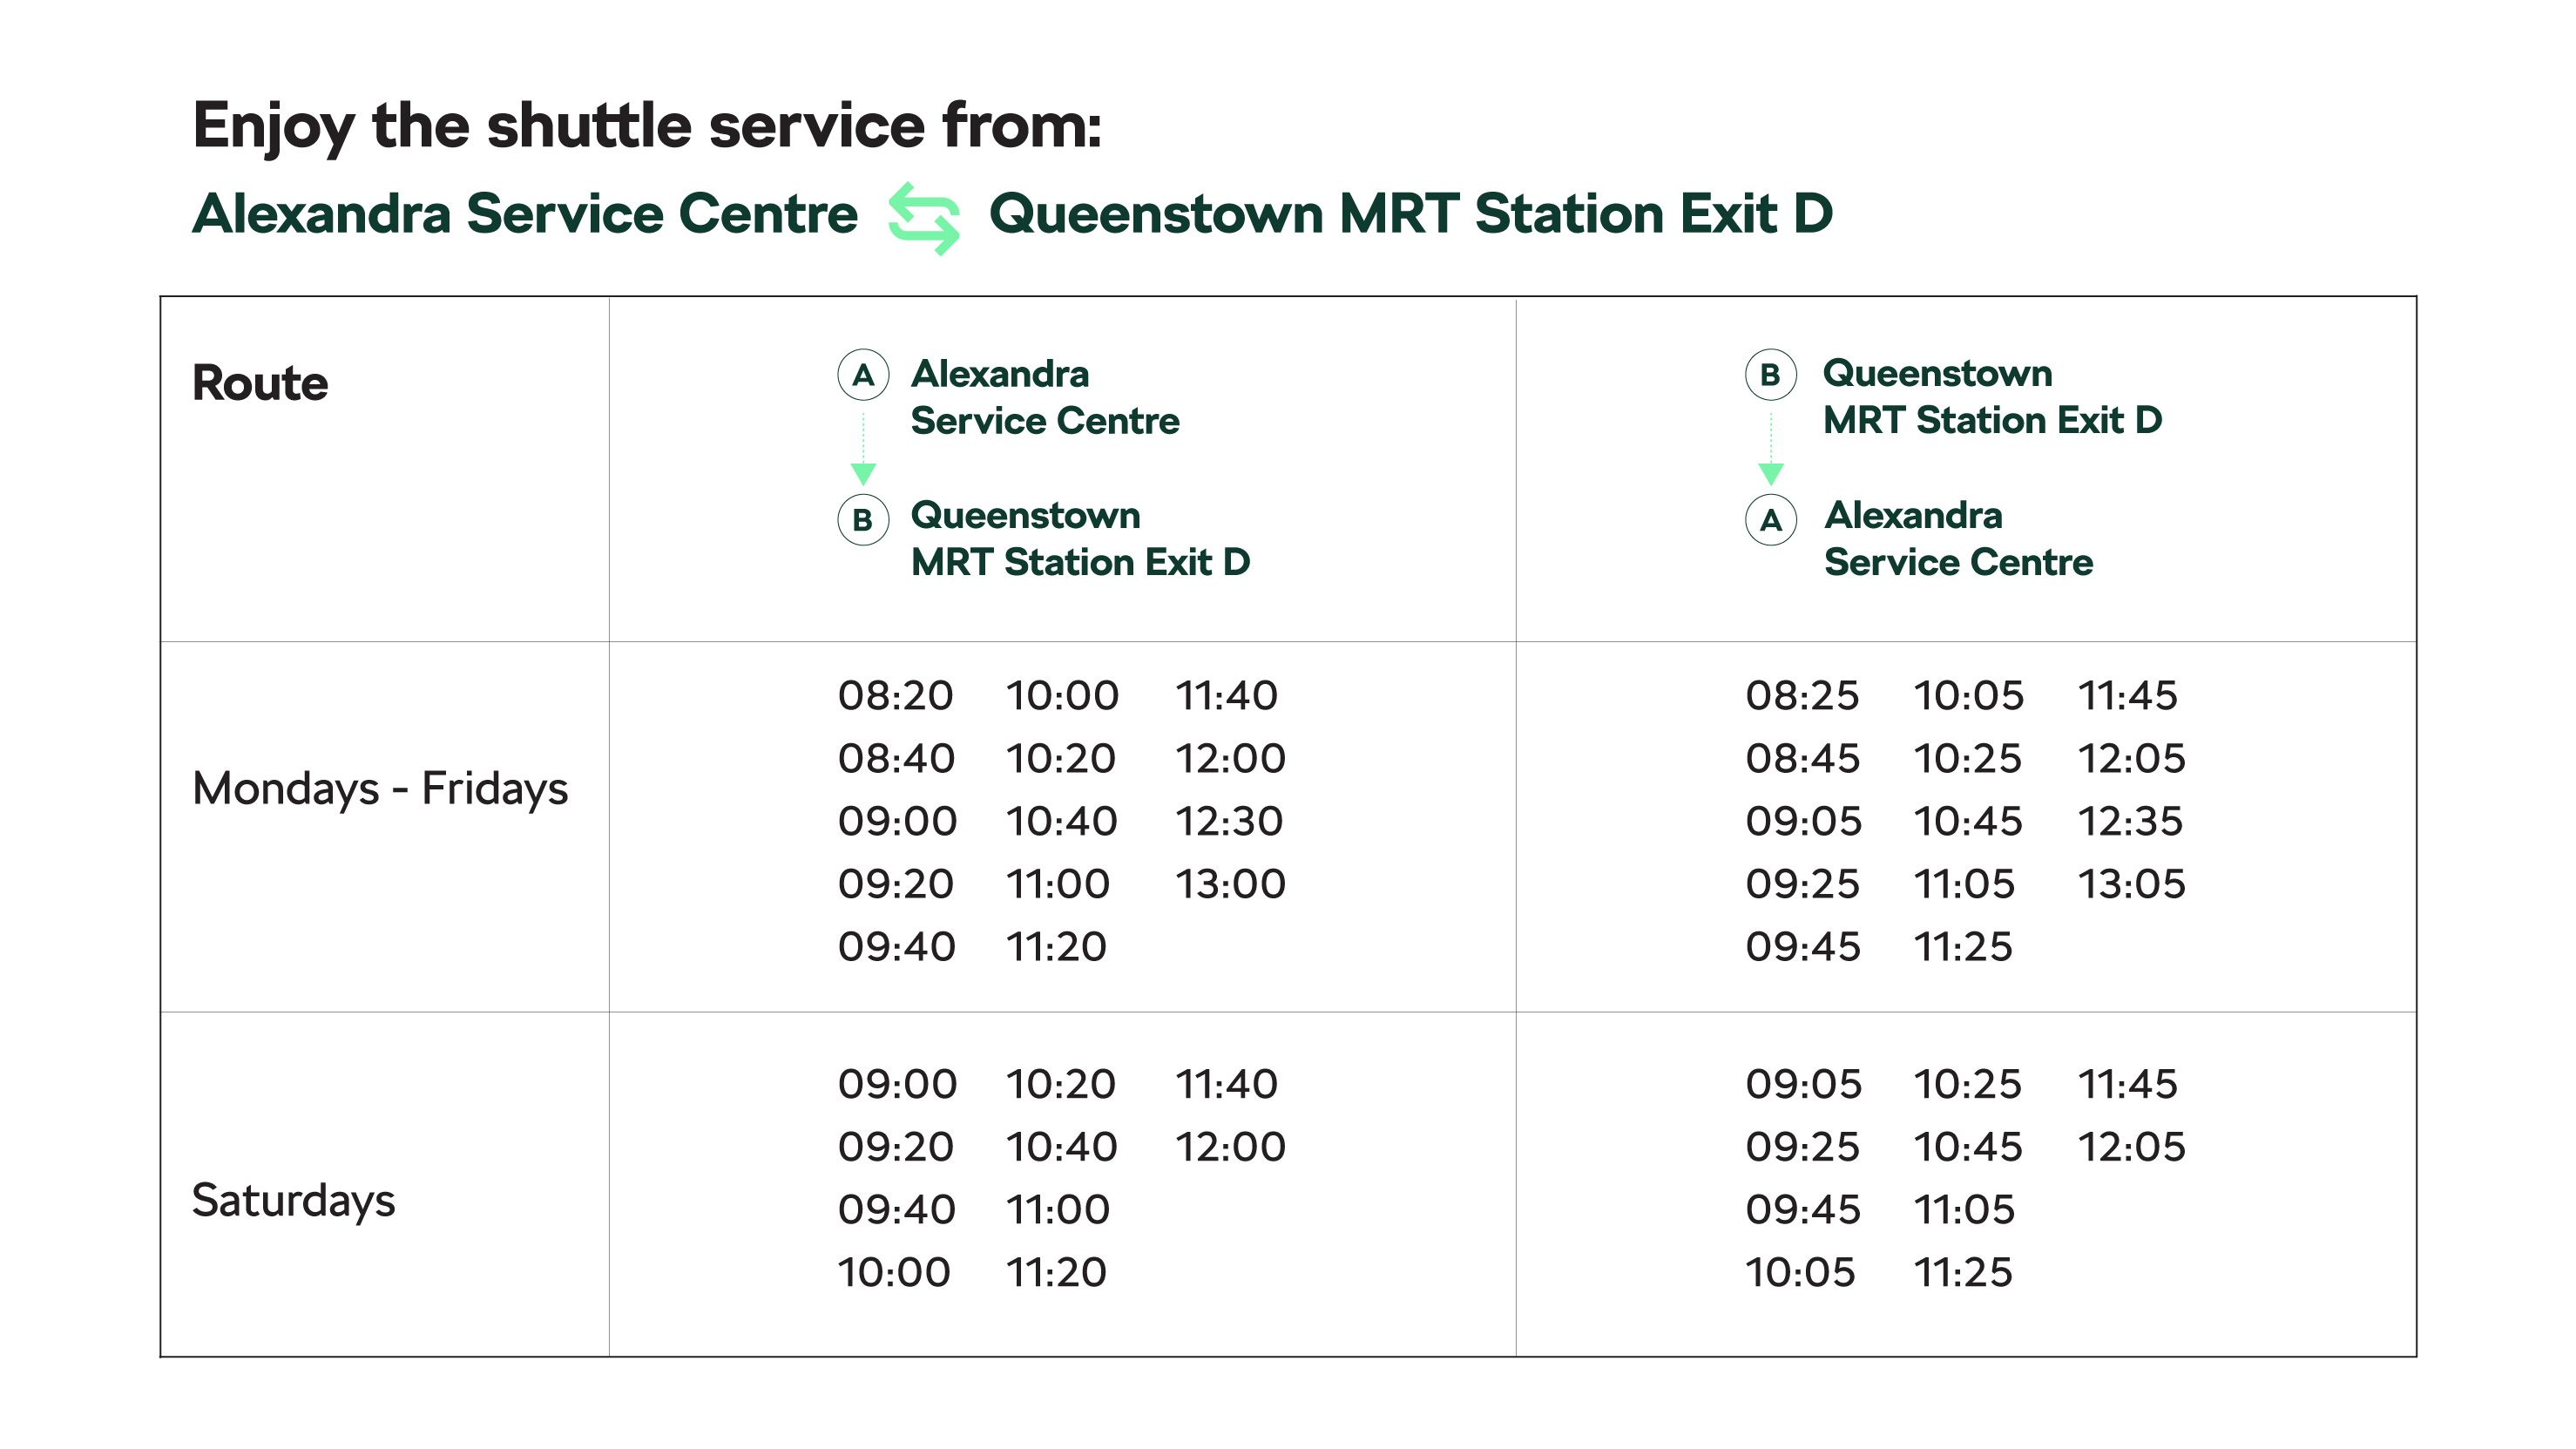
Task: Click circled B icon starting the second route
Action: (x=1770, y=375)
